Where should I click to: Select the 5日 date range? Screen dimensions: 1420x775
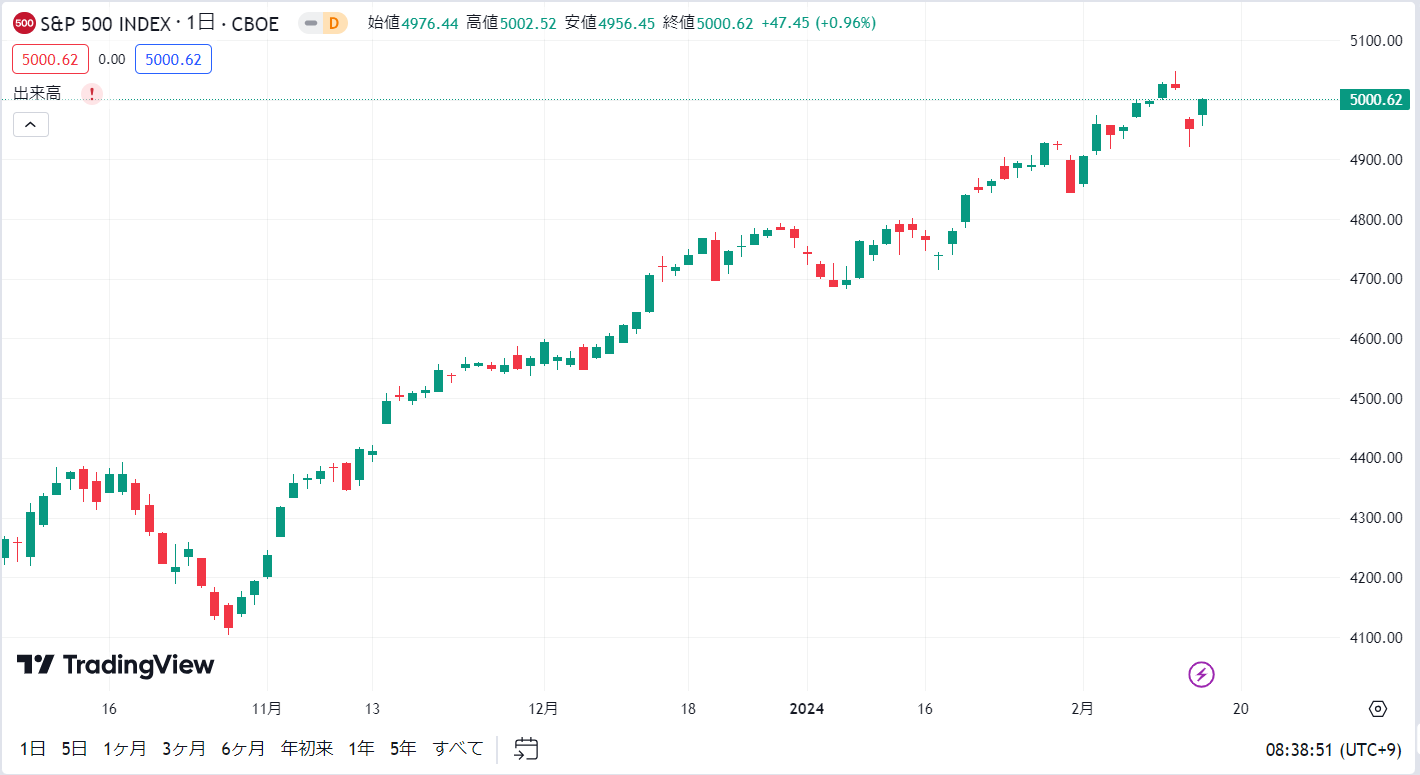75,748
